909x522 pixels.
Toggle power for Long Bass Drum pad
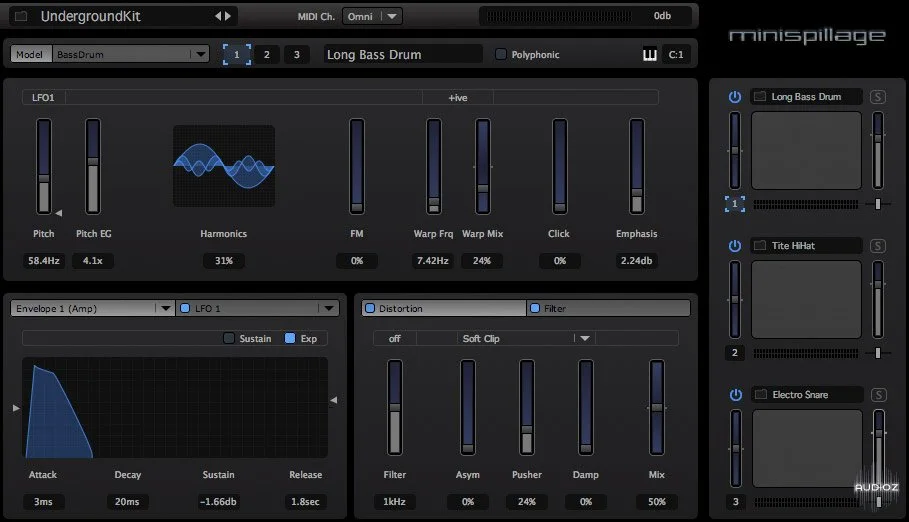[x=735, y=97]
